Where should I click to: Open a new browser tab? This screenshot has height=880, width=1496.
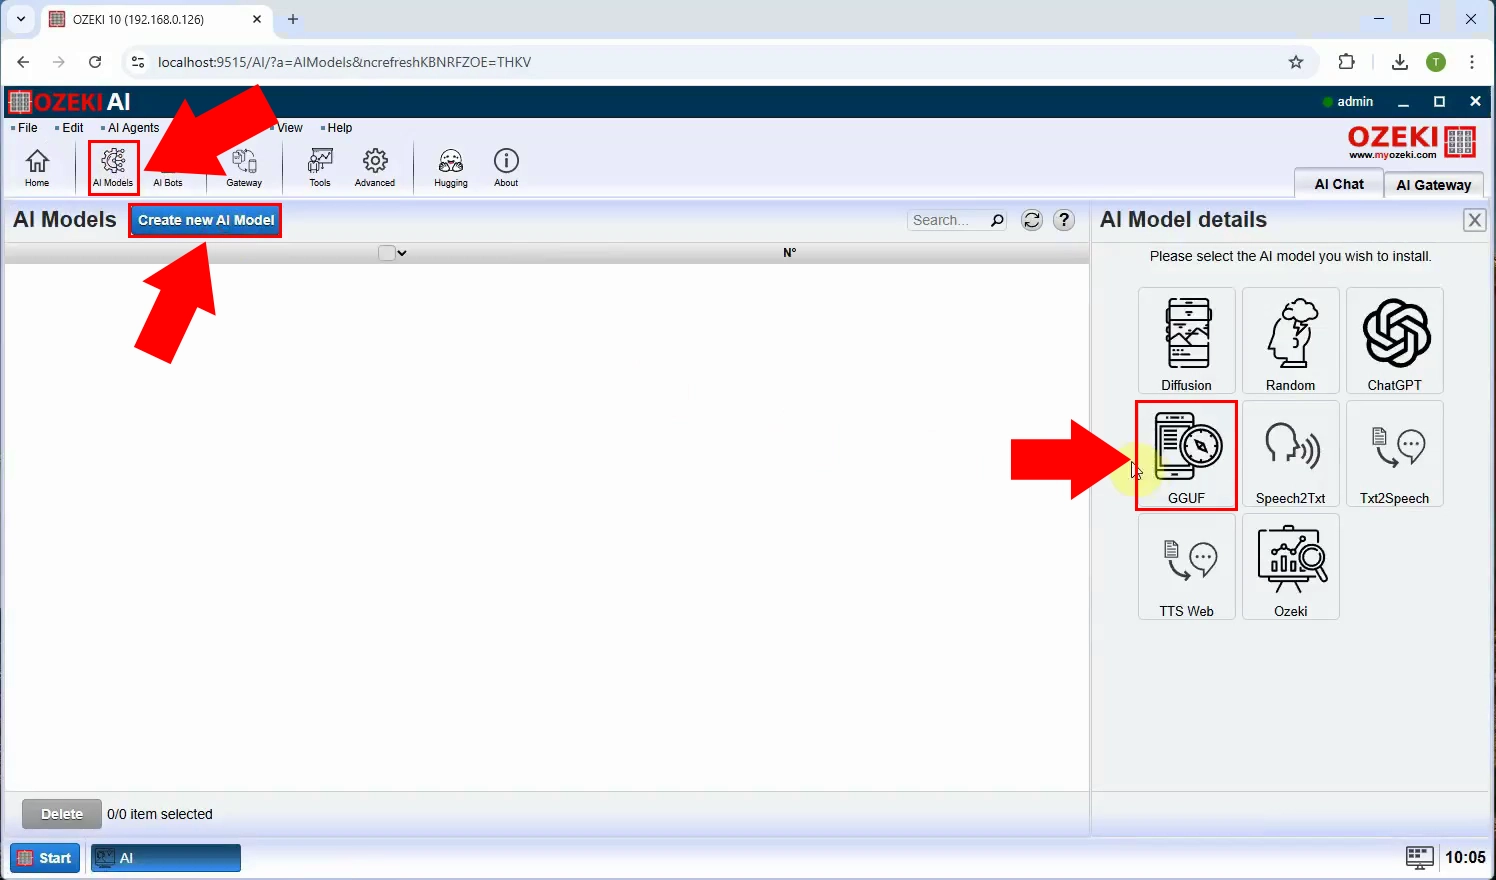(x=293, y=19)
